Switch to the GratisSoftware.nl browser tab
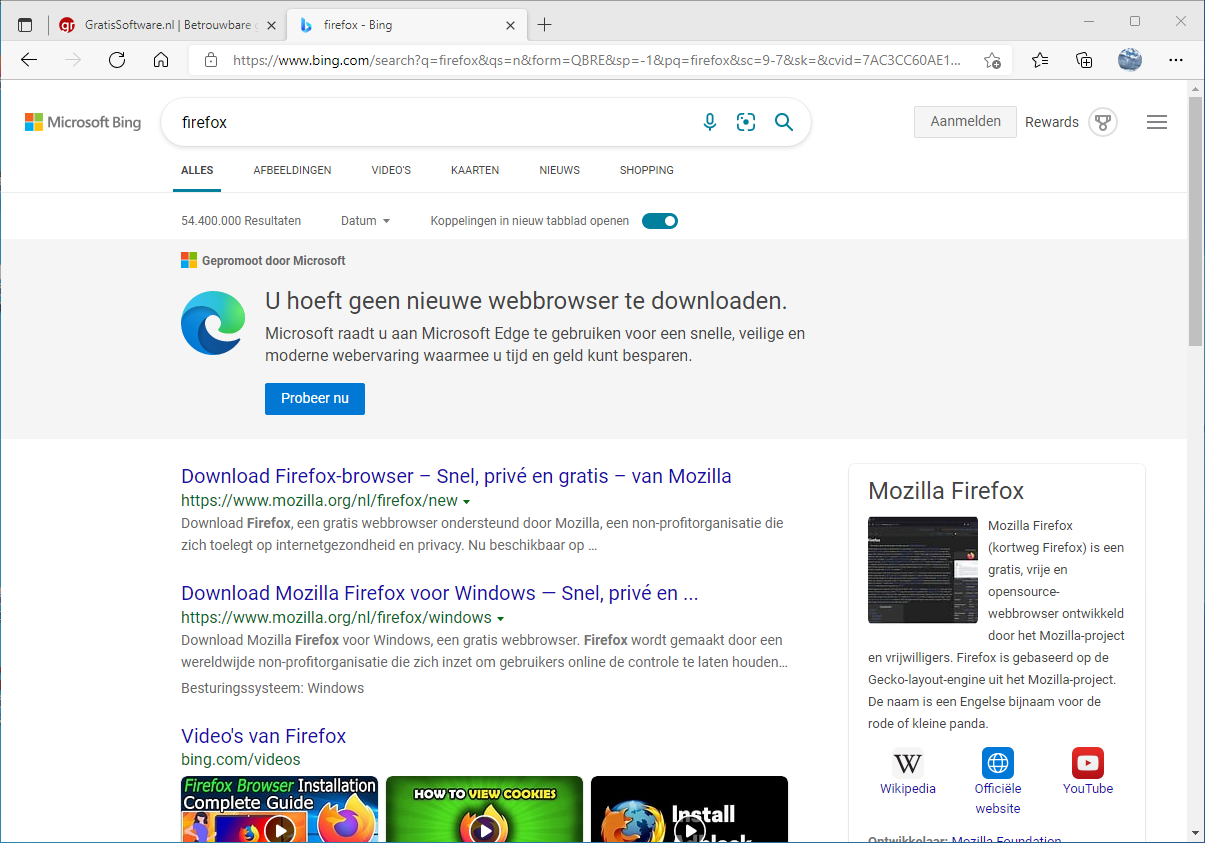This screenshot has width=1205, height=843. tap(160, 25)
